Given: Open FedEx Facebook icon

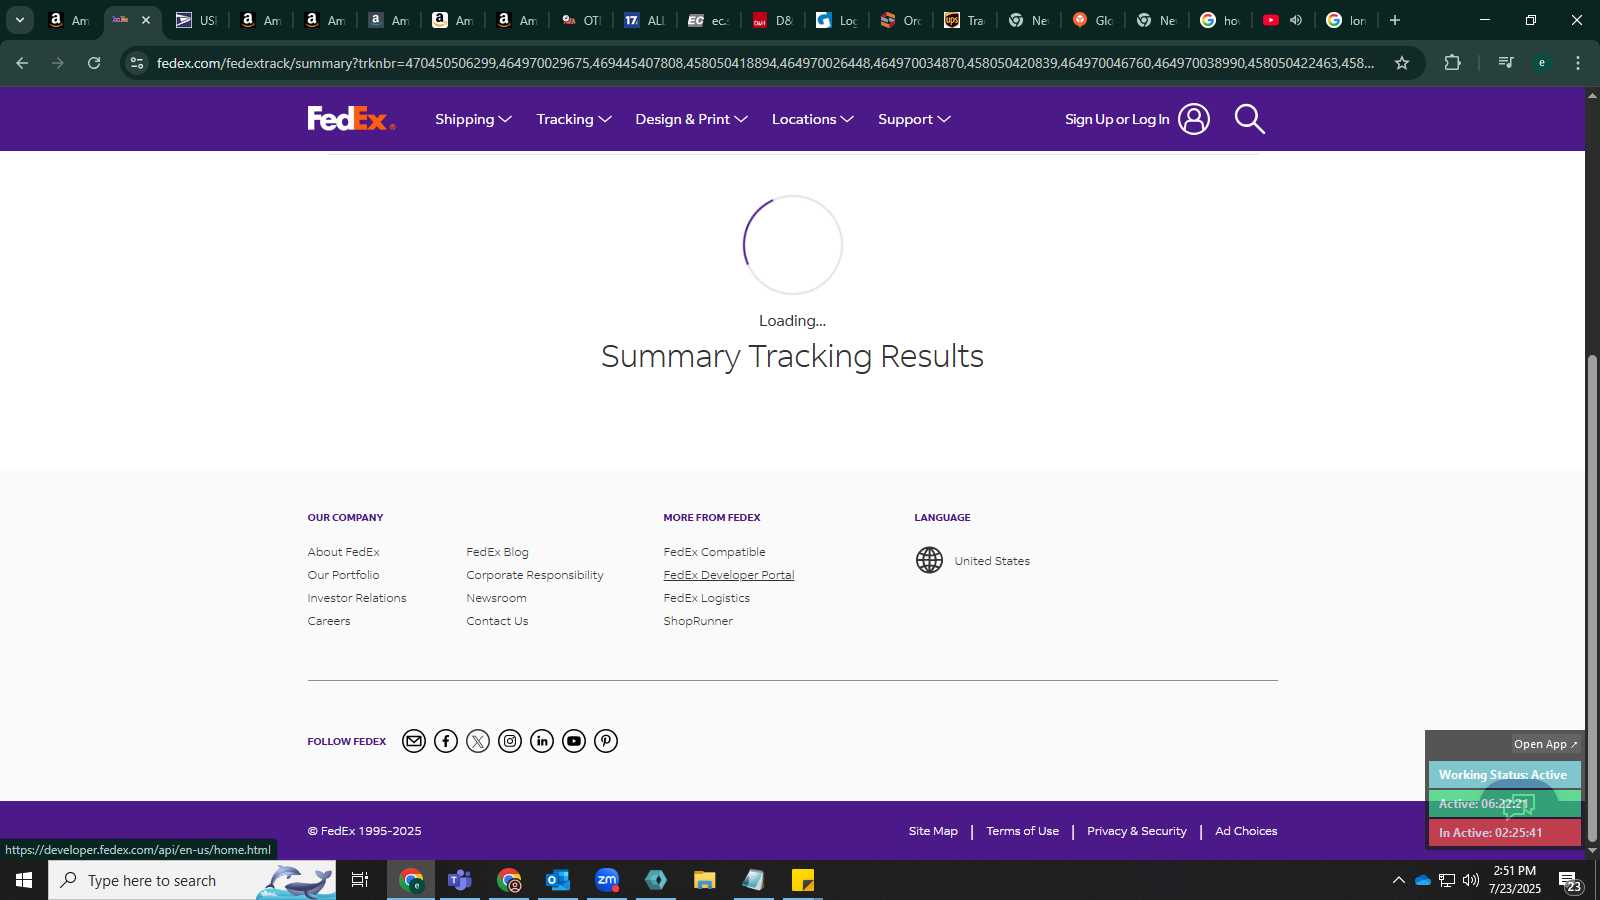Looking at the screenshot, I should [446, 741].
